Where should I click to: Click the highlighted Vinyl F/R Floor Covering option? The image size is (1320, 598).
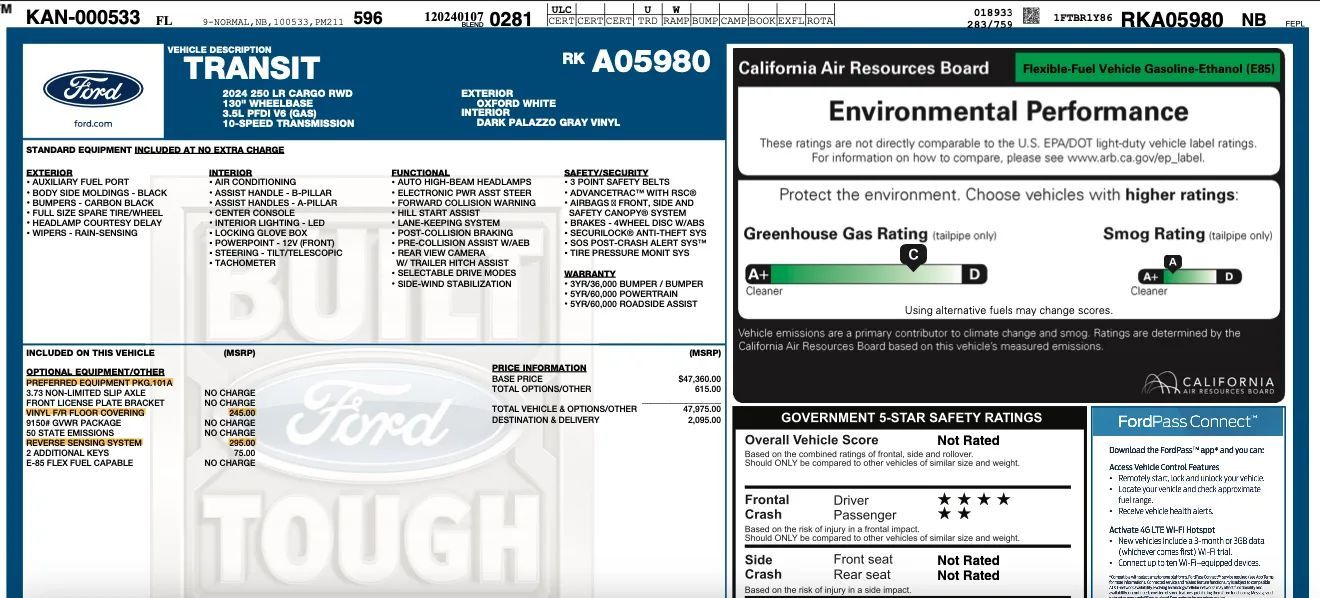point(85,413)
